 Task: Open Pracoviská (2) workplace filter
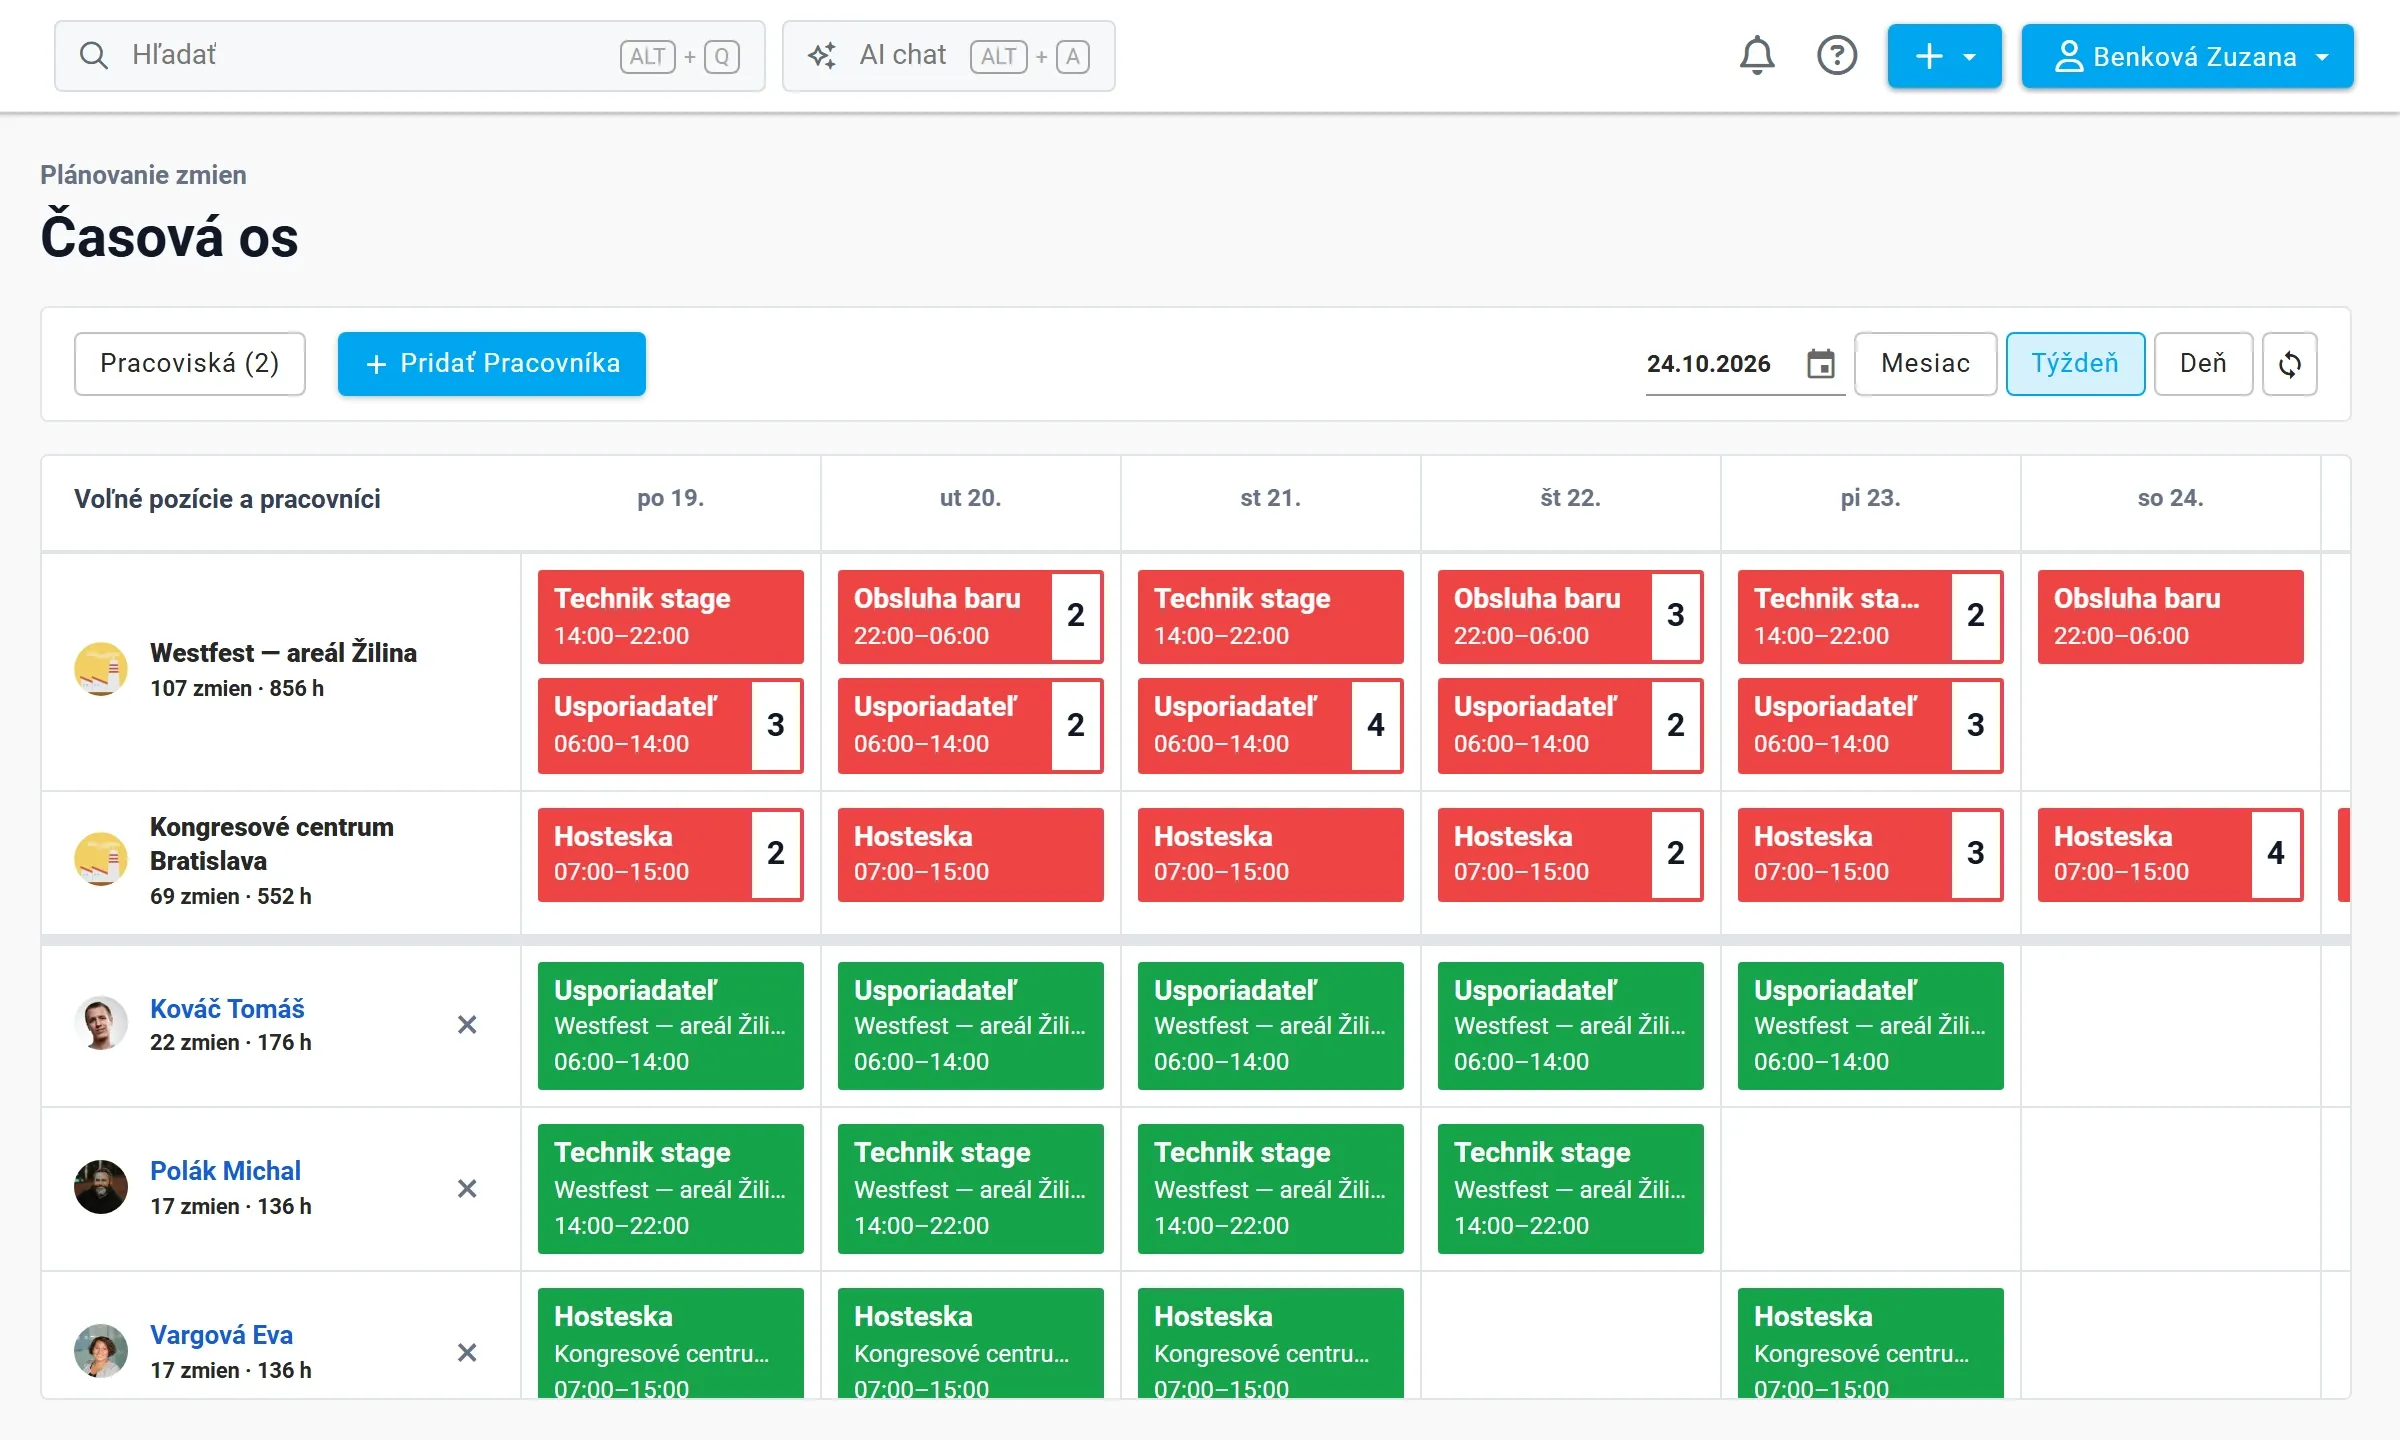click(190, 364)
